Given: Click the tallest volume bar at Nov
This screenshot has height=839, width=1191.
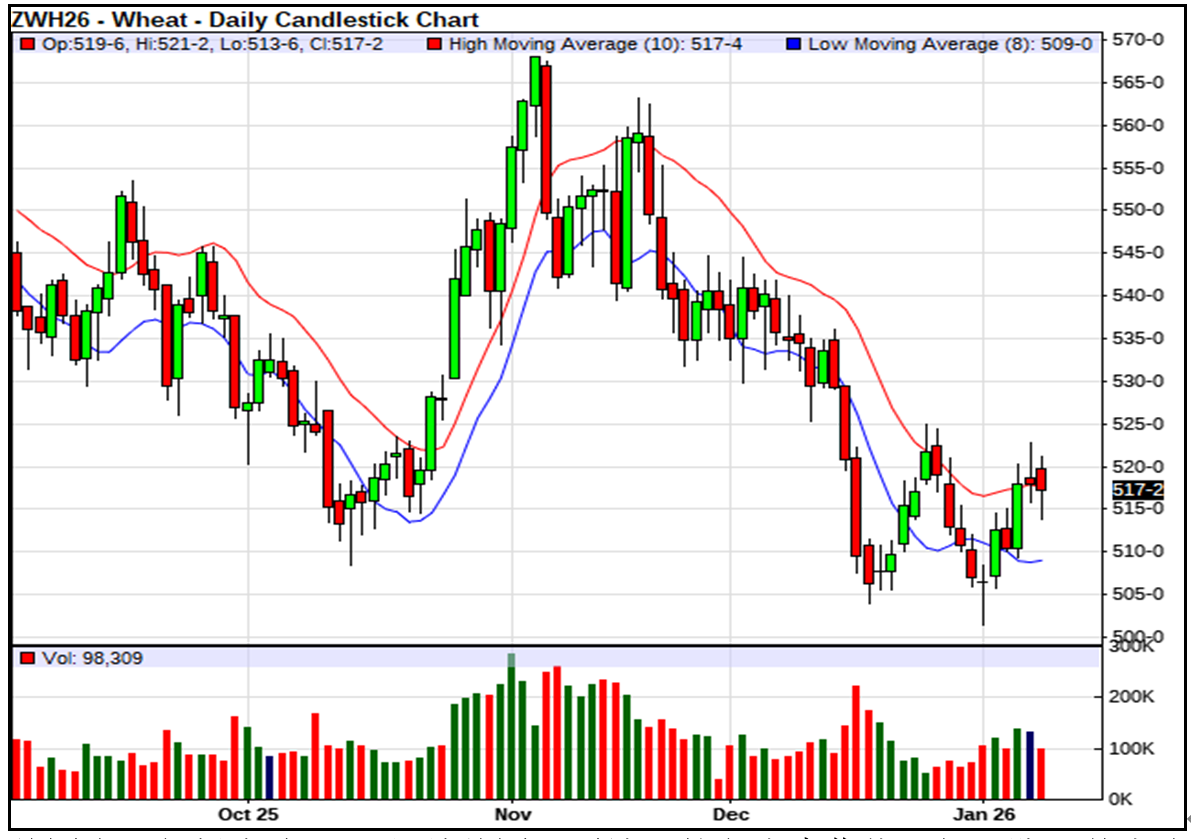Looking at the screenshot, I should coord(511,730).
